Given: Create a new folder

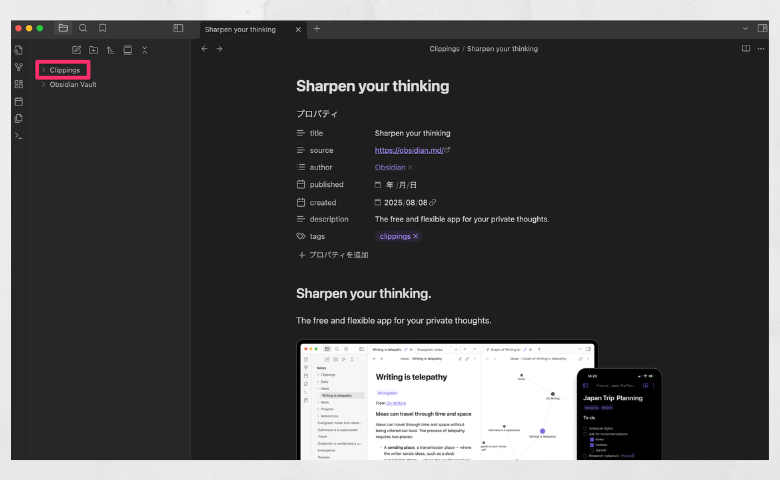Looking at the screenshot, I should coord(94,50).
